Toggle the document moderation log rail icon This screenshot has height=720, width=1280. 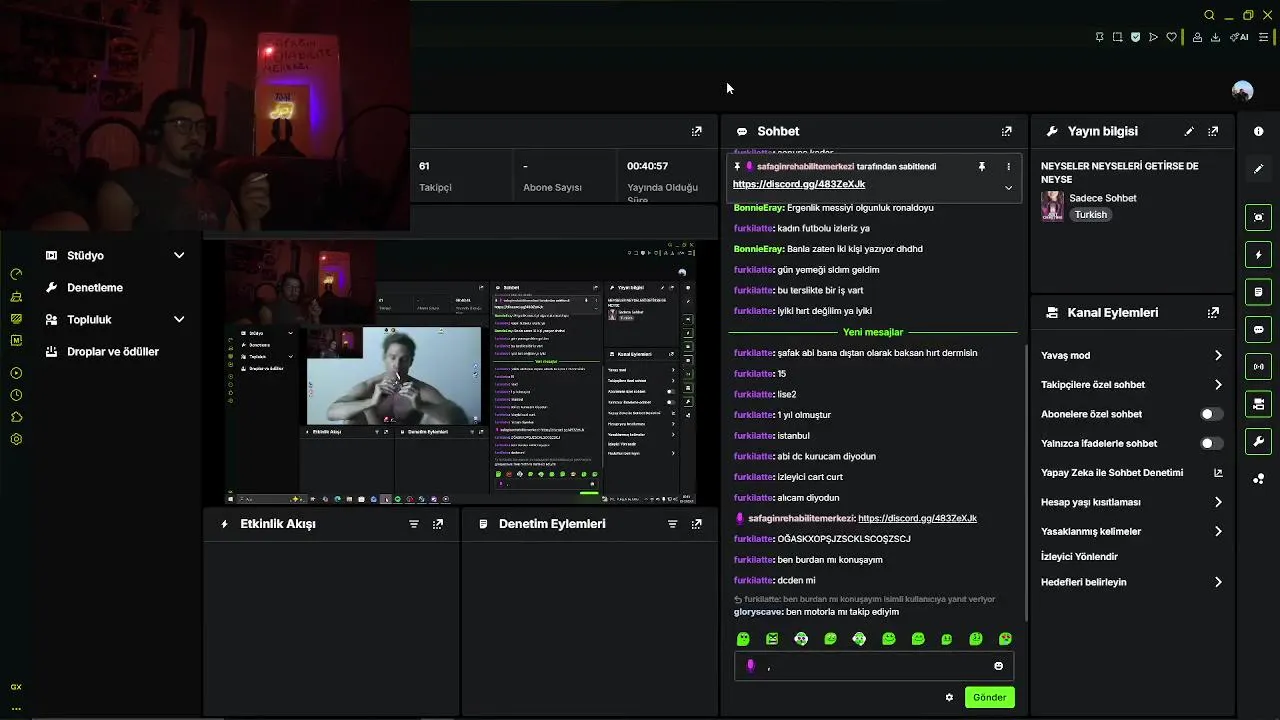[1258, 292]
